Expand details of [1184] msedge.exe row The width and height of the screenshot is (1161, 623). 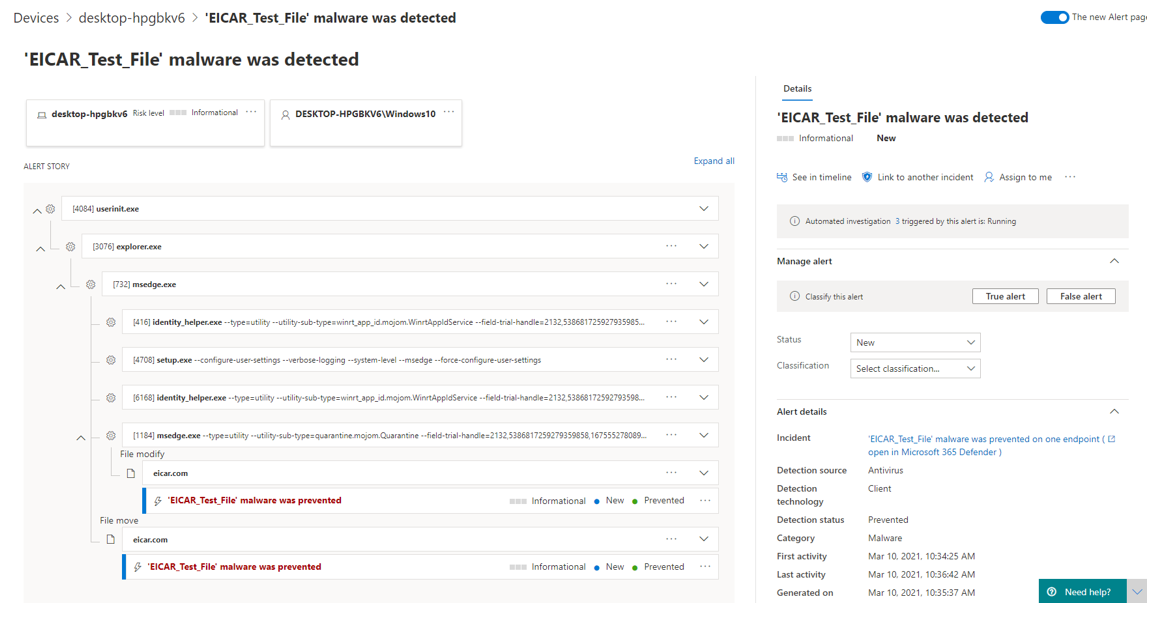pos(703,436)
